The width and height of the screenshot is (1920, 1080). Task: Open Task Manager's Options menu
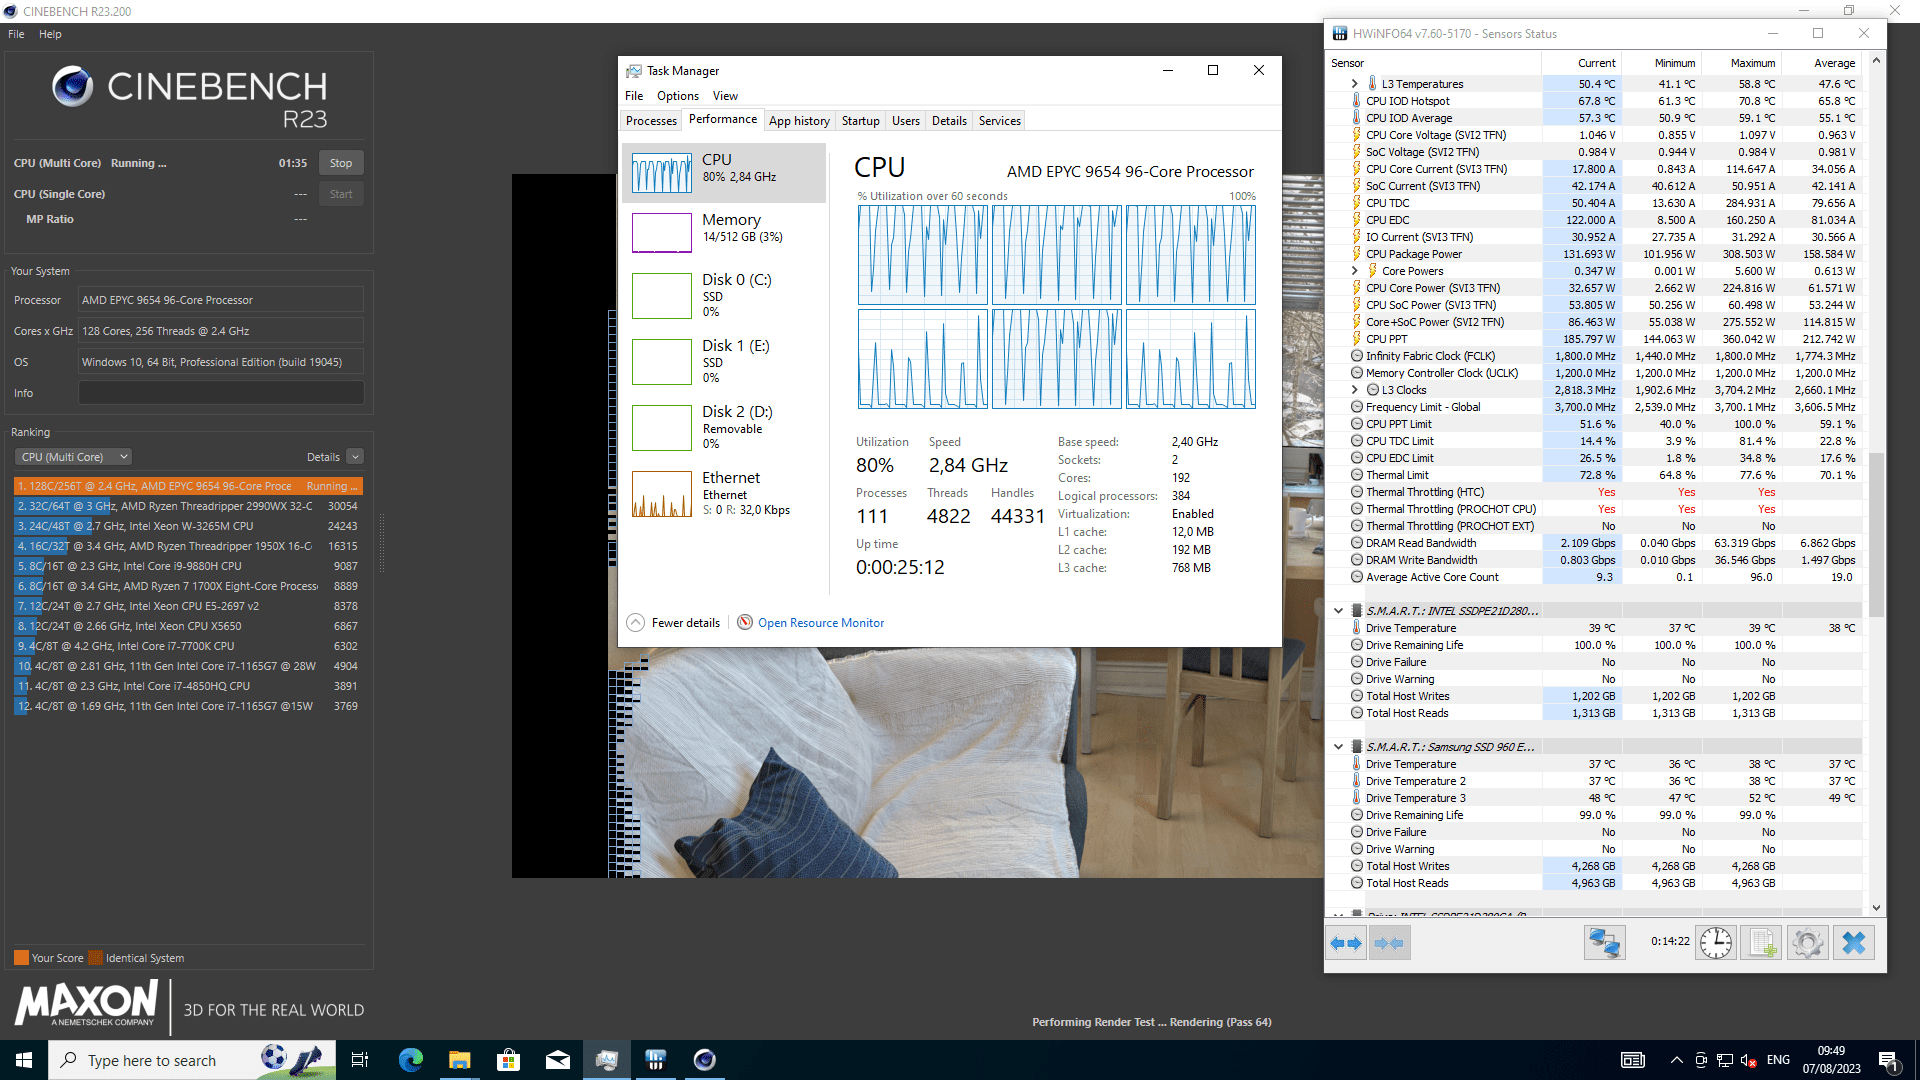pyautogui.click(x=677, y=96)
